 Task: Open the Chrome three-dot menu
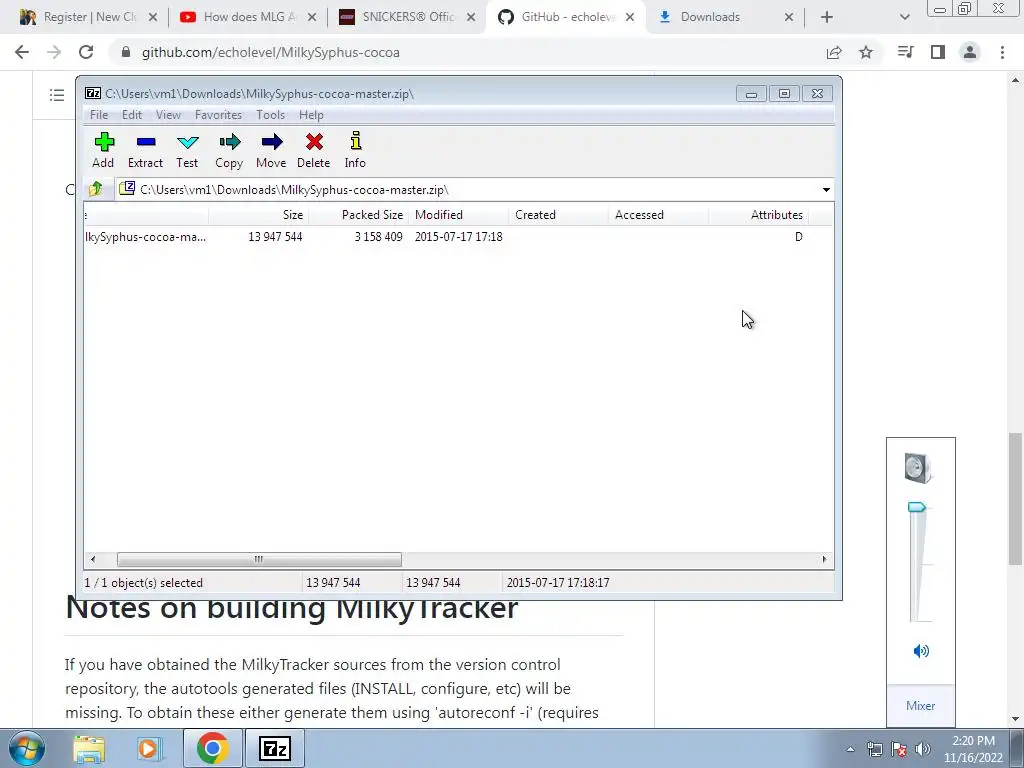tap(1002, 52)
